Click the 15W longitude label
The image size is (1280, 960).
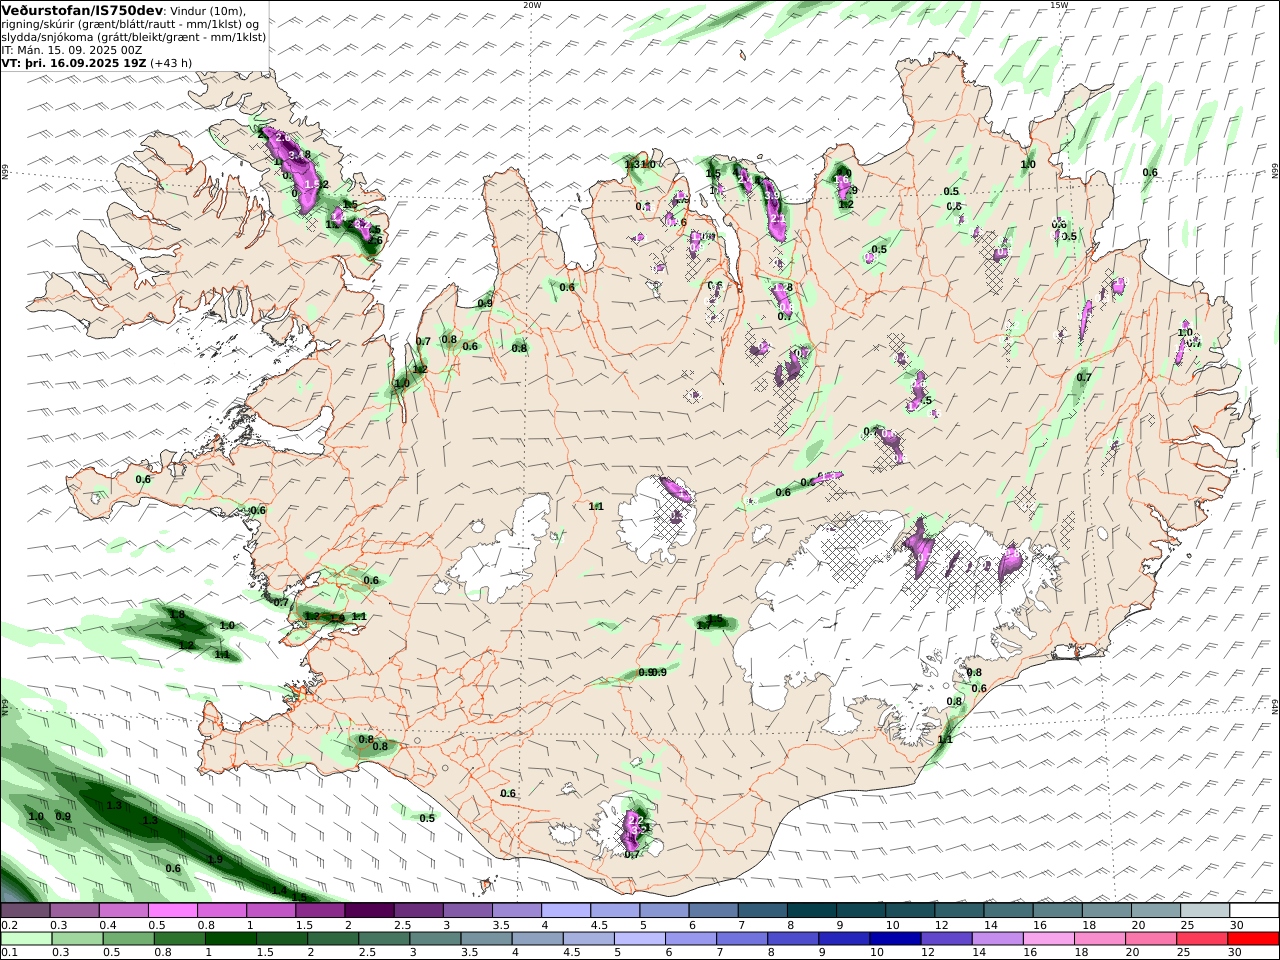click(x=1059, y=5)
